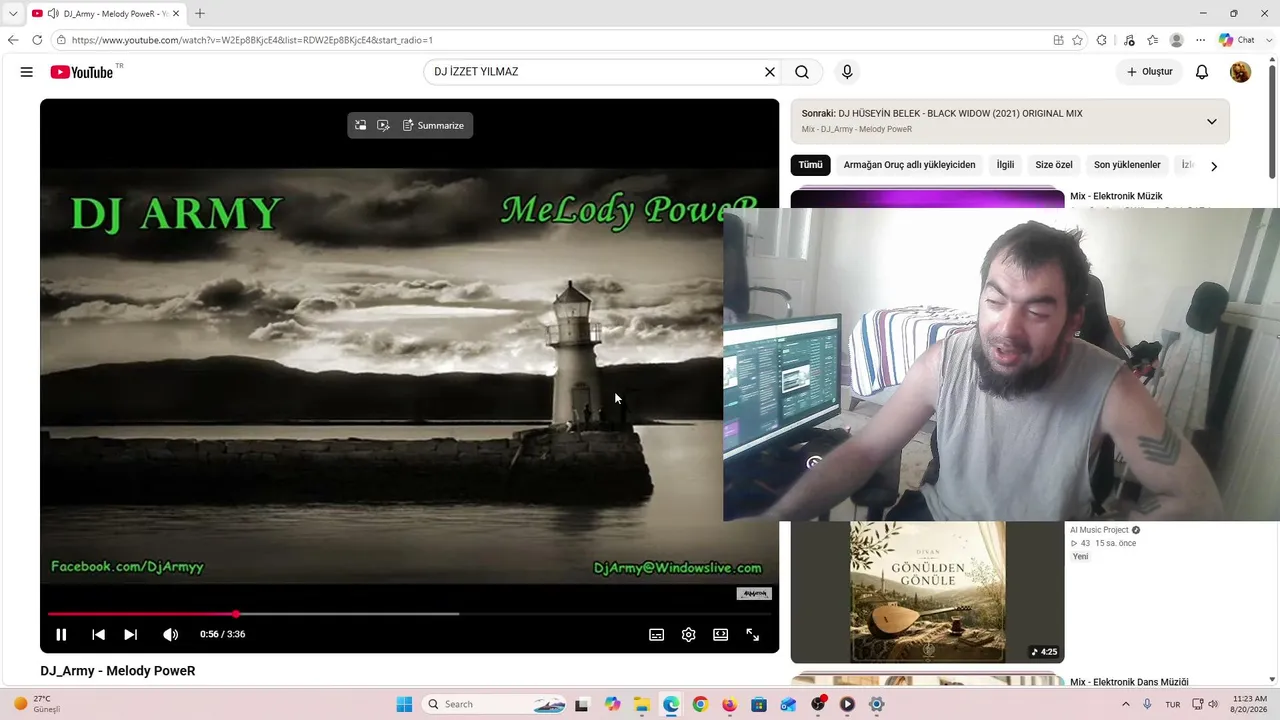The height and width of the screenshot is (720, 1280).
Task: Open the app-install icon in the address bar
Action: 1058,40
